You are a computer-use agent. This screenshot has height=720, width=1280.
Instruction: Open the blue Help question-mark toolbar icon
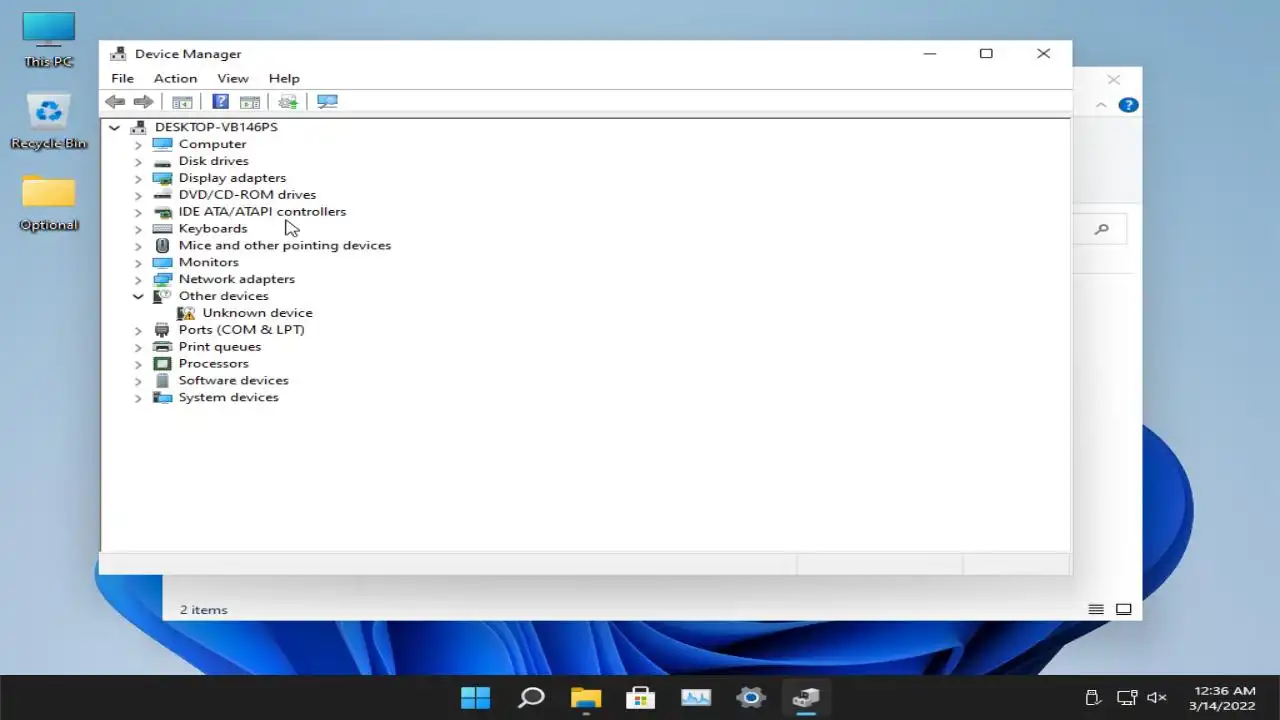221,101
